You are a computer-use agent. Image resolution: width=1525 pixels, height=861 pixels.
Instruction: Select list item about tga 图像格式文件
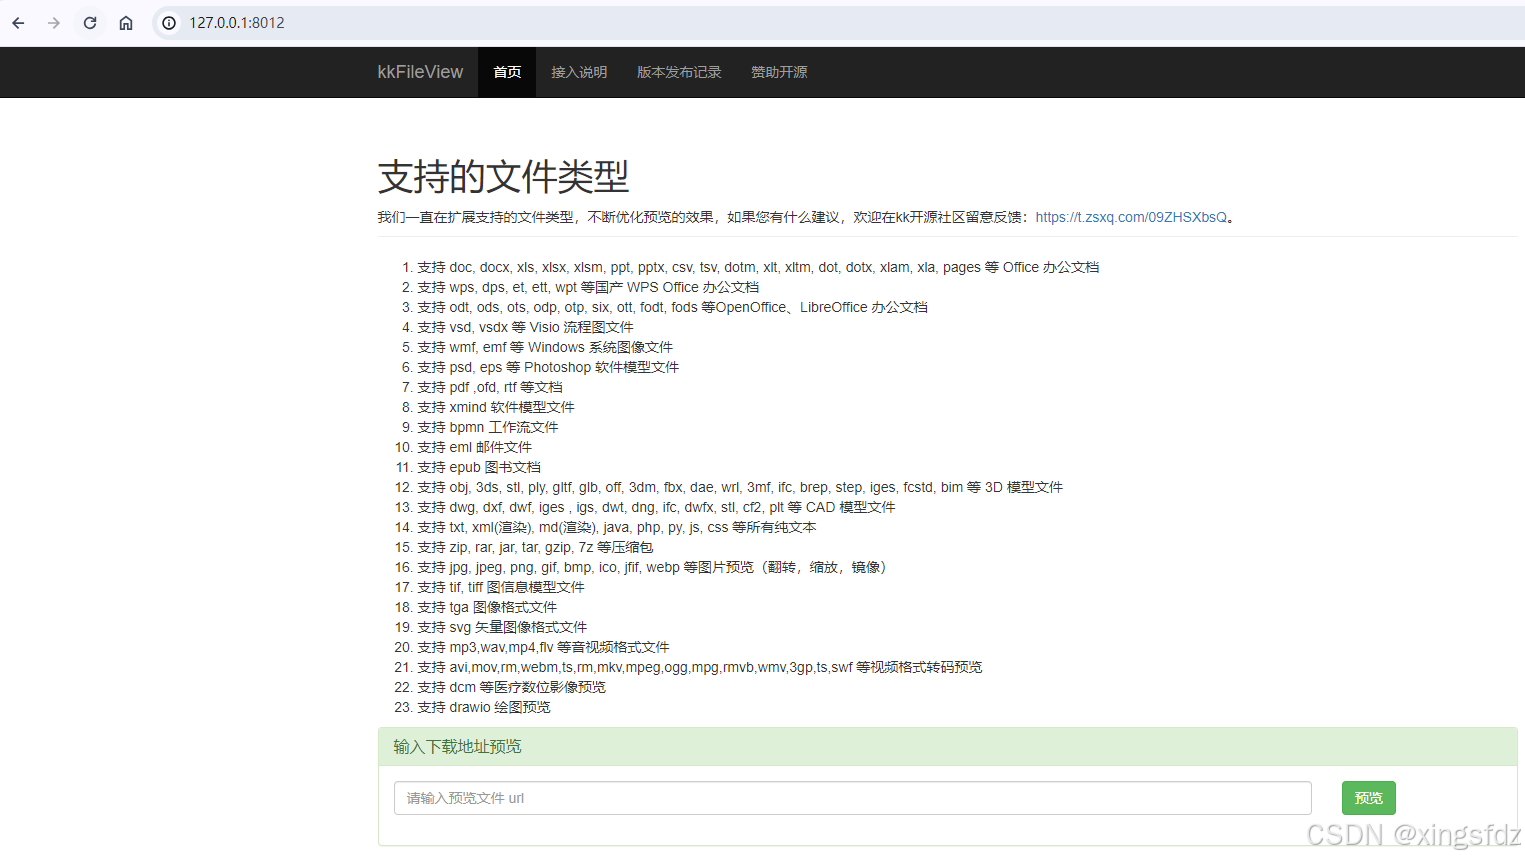487,607
